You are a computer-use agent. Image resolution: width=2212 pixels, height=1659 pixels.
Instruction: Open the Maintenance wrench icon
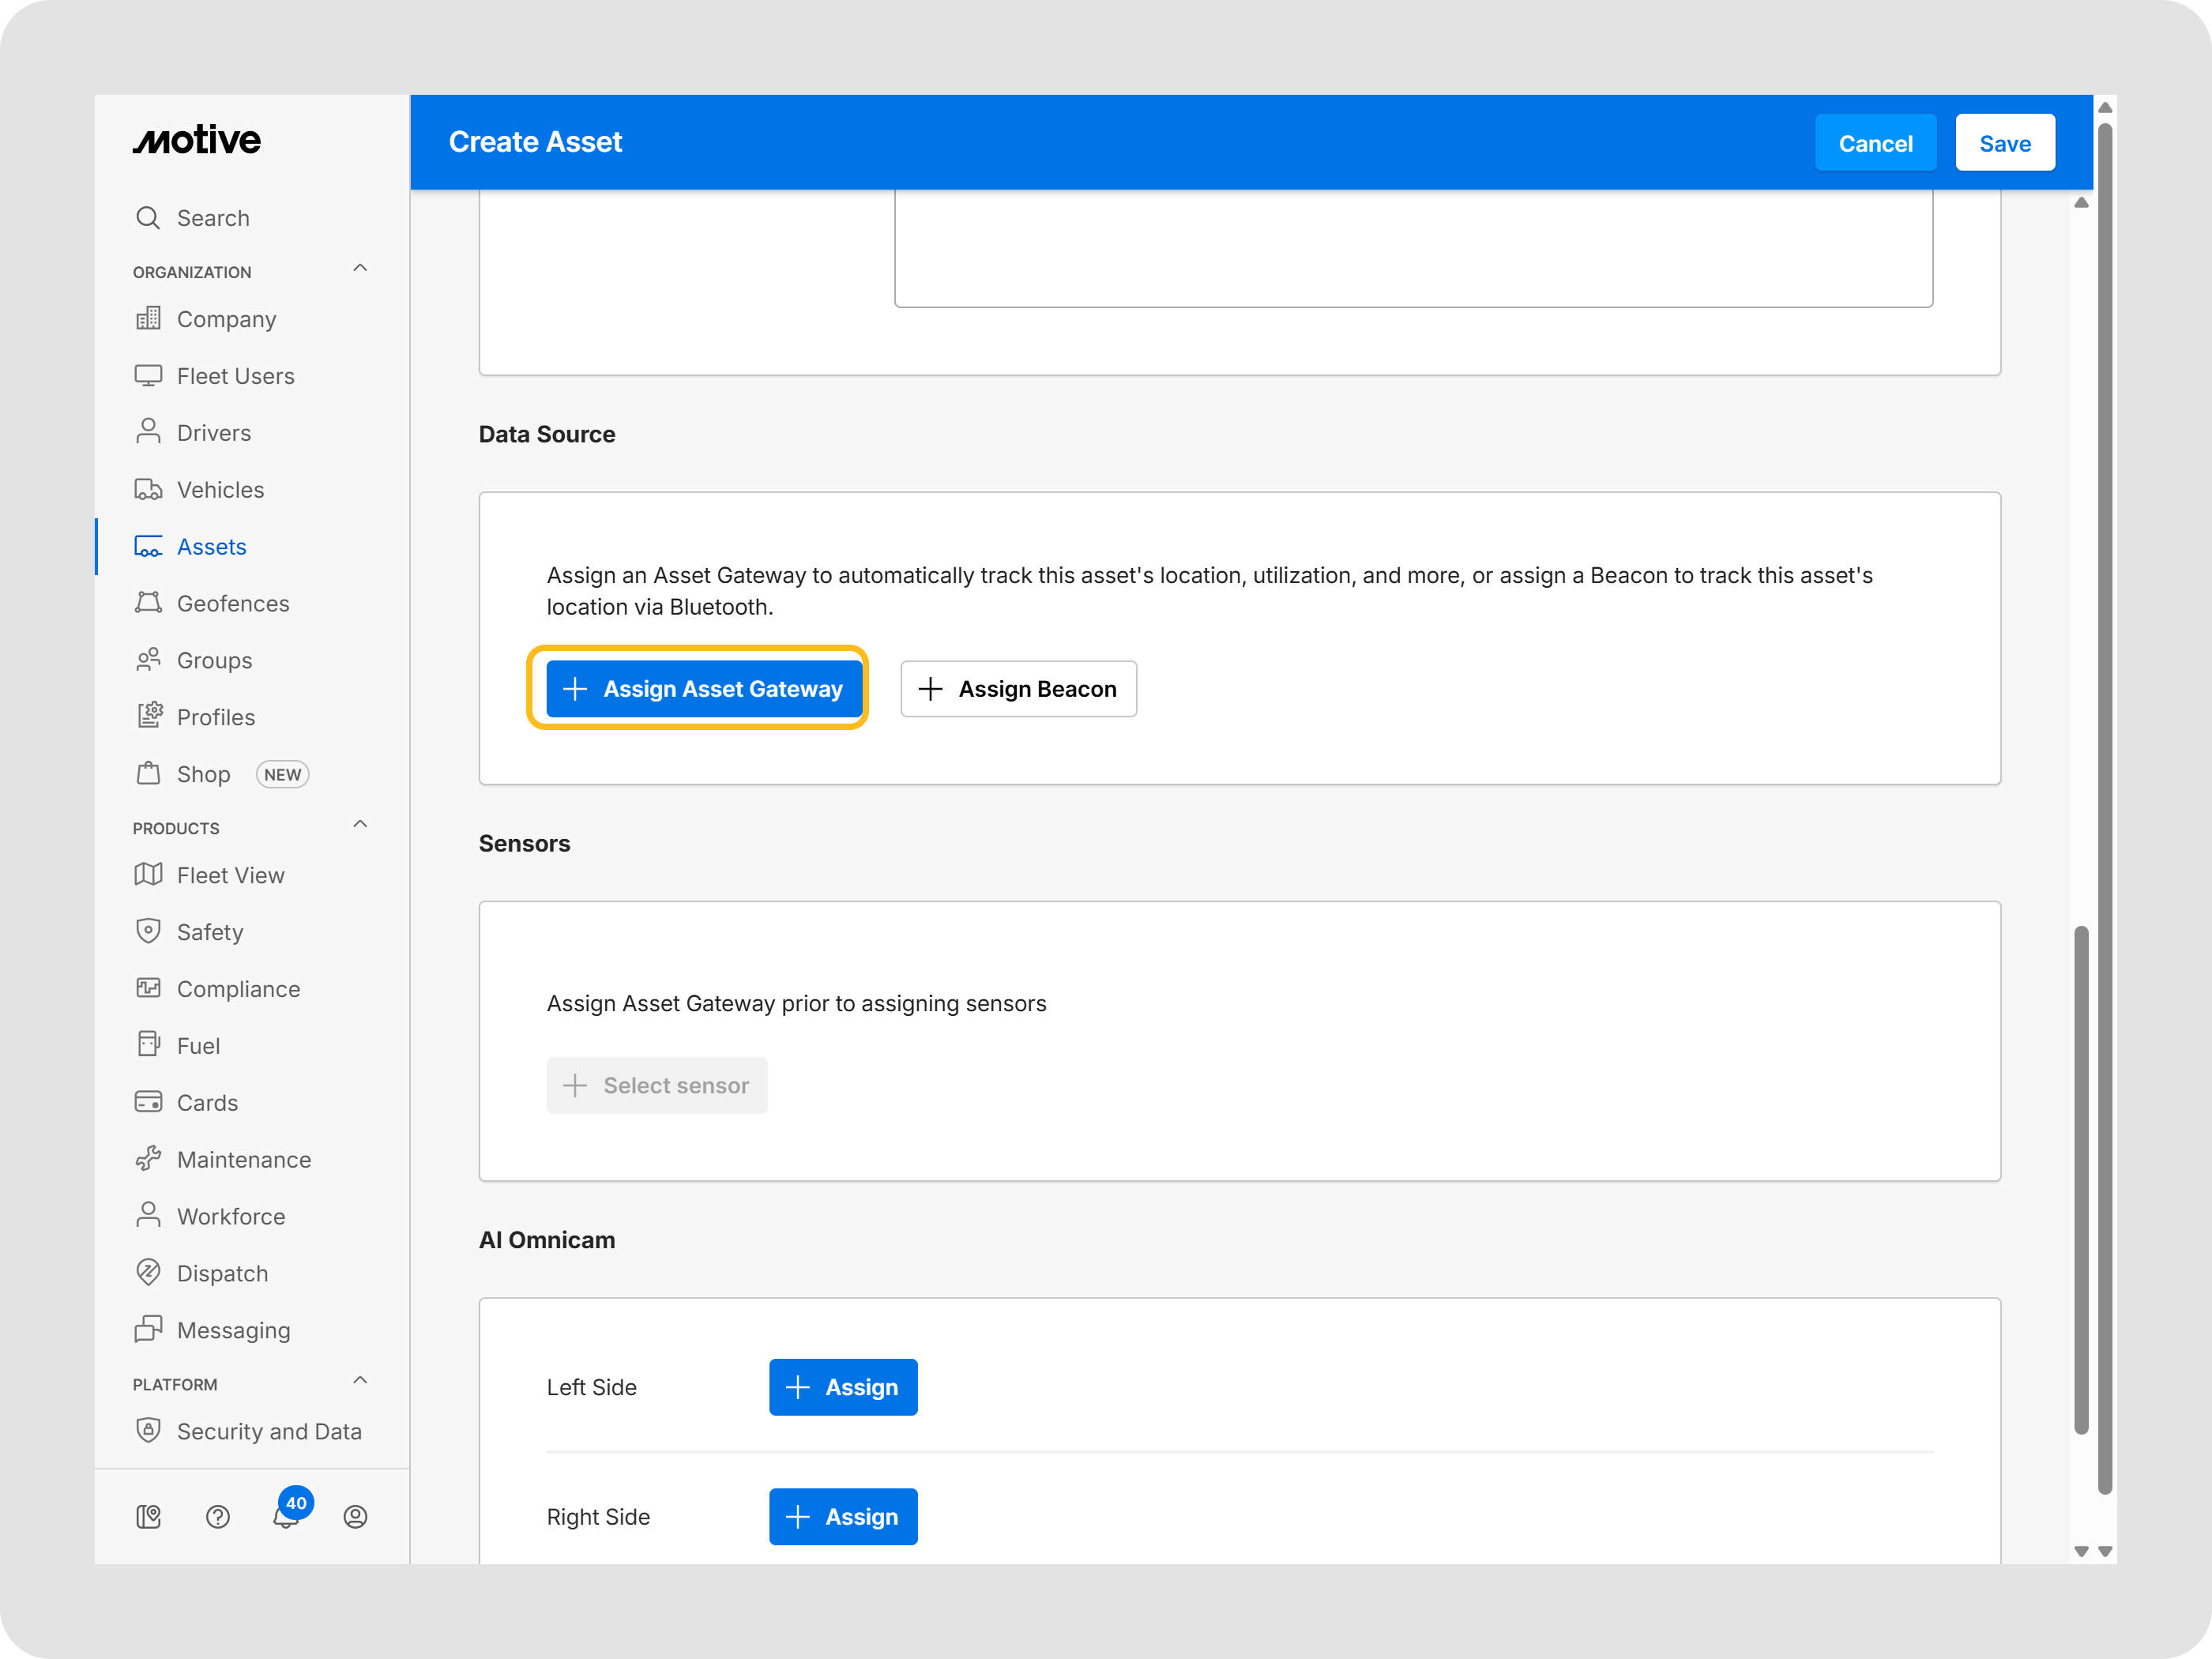tap(148, 1159)
